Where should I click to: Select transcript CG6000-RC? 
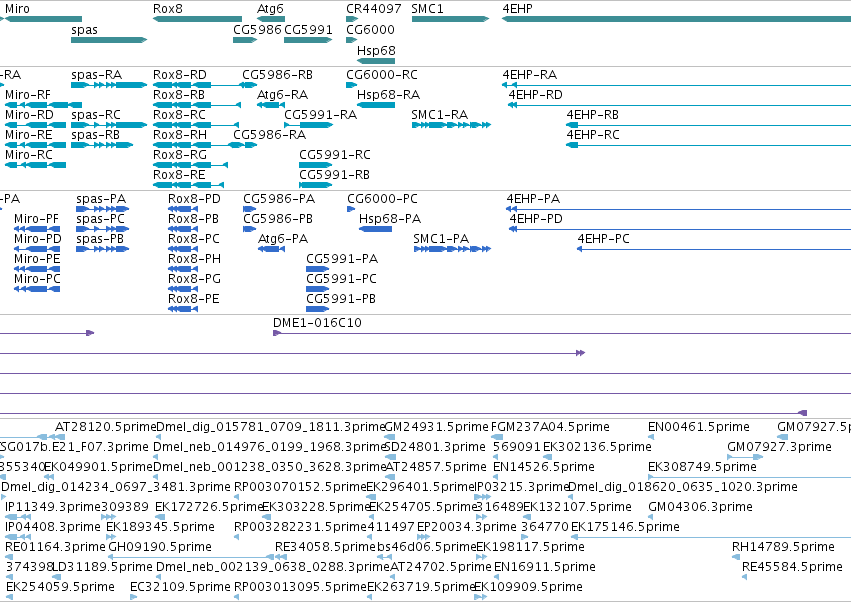point(352,85)
